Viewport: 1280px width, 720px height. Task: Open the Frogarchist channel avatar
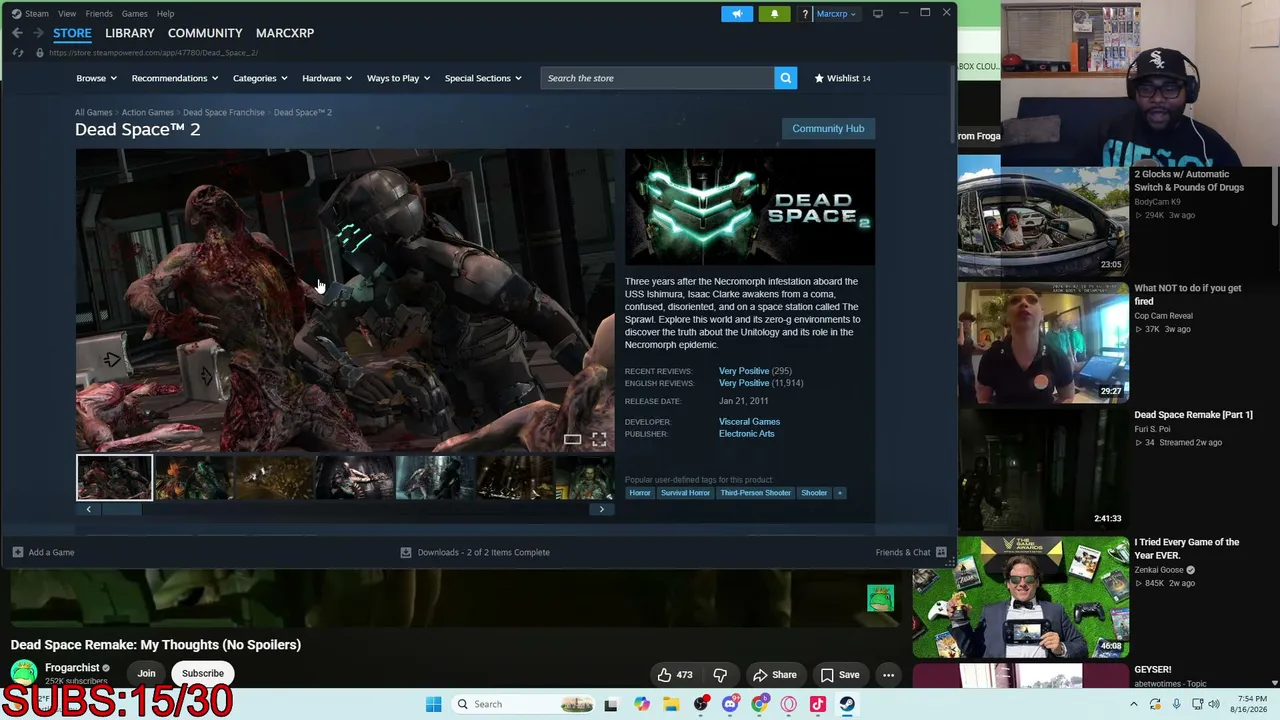pyautogui.click(x=24, y=672)
